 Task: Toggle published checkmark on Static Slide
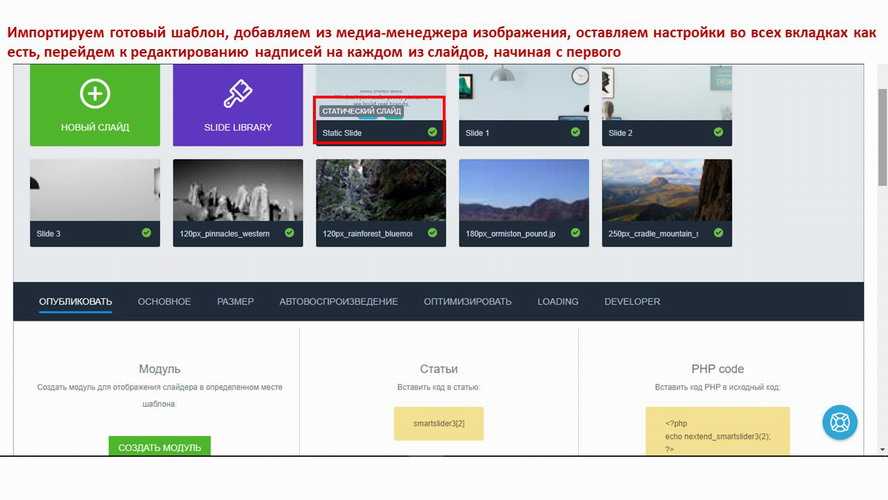pyautogui.click(x=432, y=132)
